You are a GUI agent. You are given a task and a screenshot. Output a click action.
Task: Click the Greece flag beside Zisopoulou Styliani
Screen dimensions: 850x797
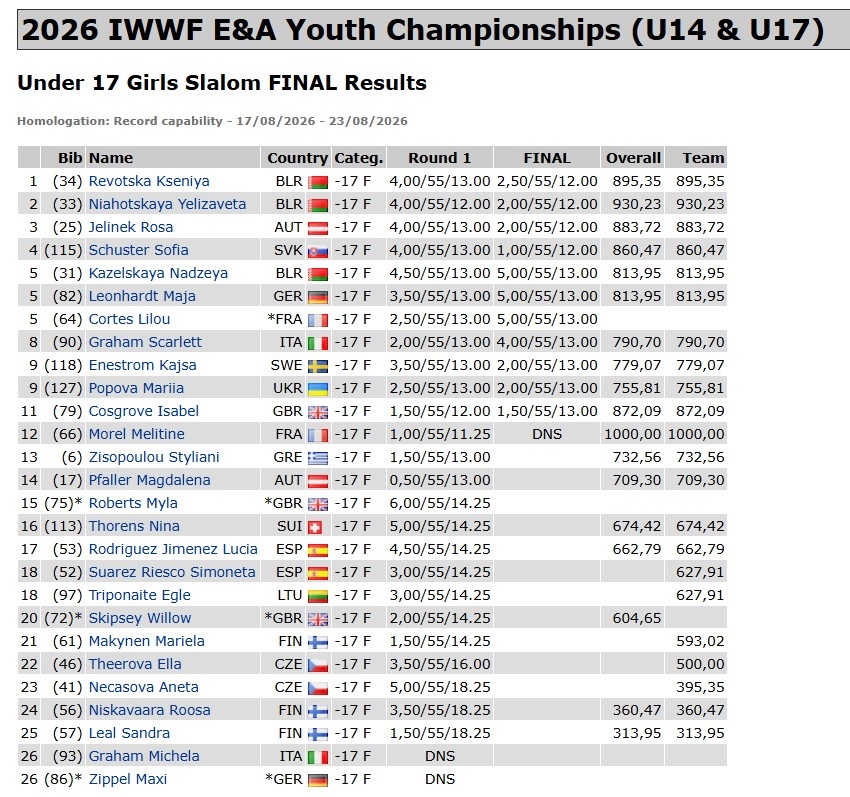click(318, 458)
